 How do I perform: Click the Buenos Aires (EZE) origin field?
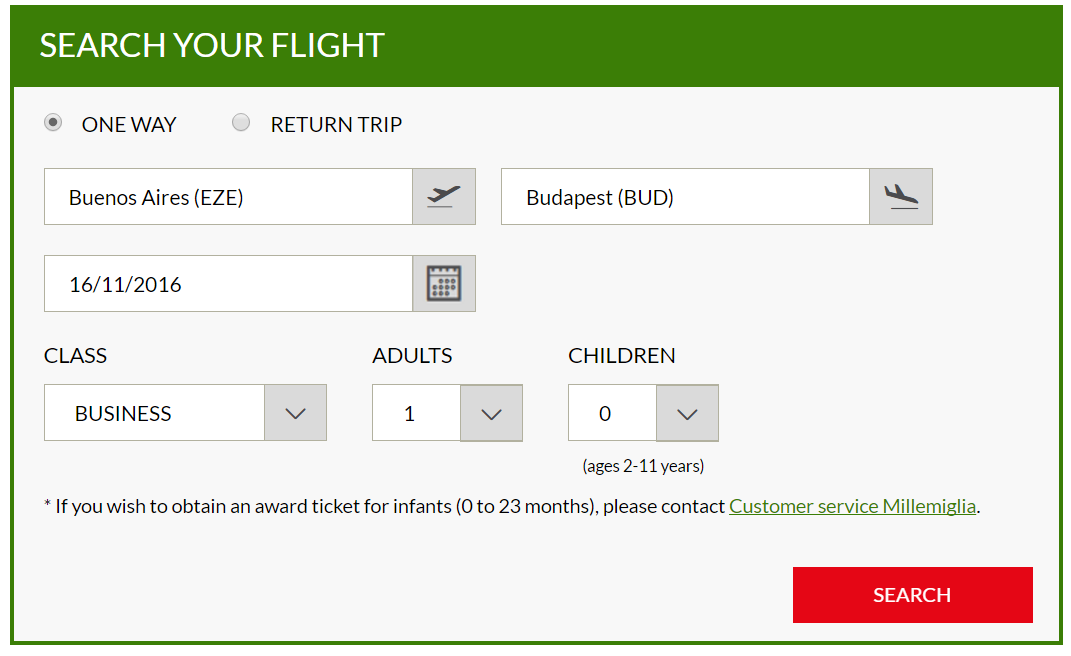(228, 197)
